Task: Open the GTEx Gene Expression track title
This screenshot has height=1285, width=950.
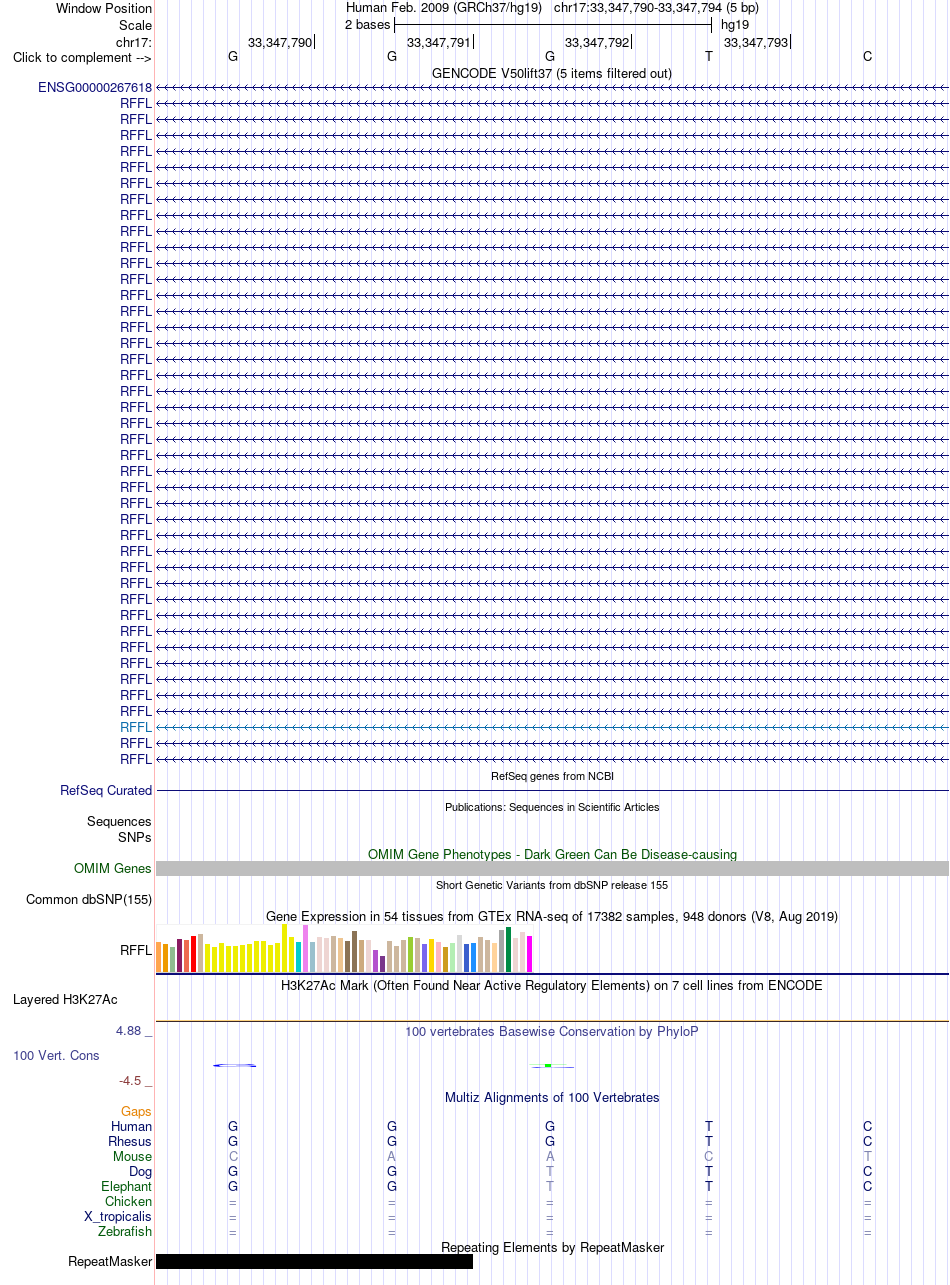Action: [x=552, y=916]
